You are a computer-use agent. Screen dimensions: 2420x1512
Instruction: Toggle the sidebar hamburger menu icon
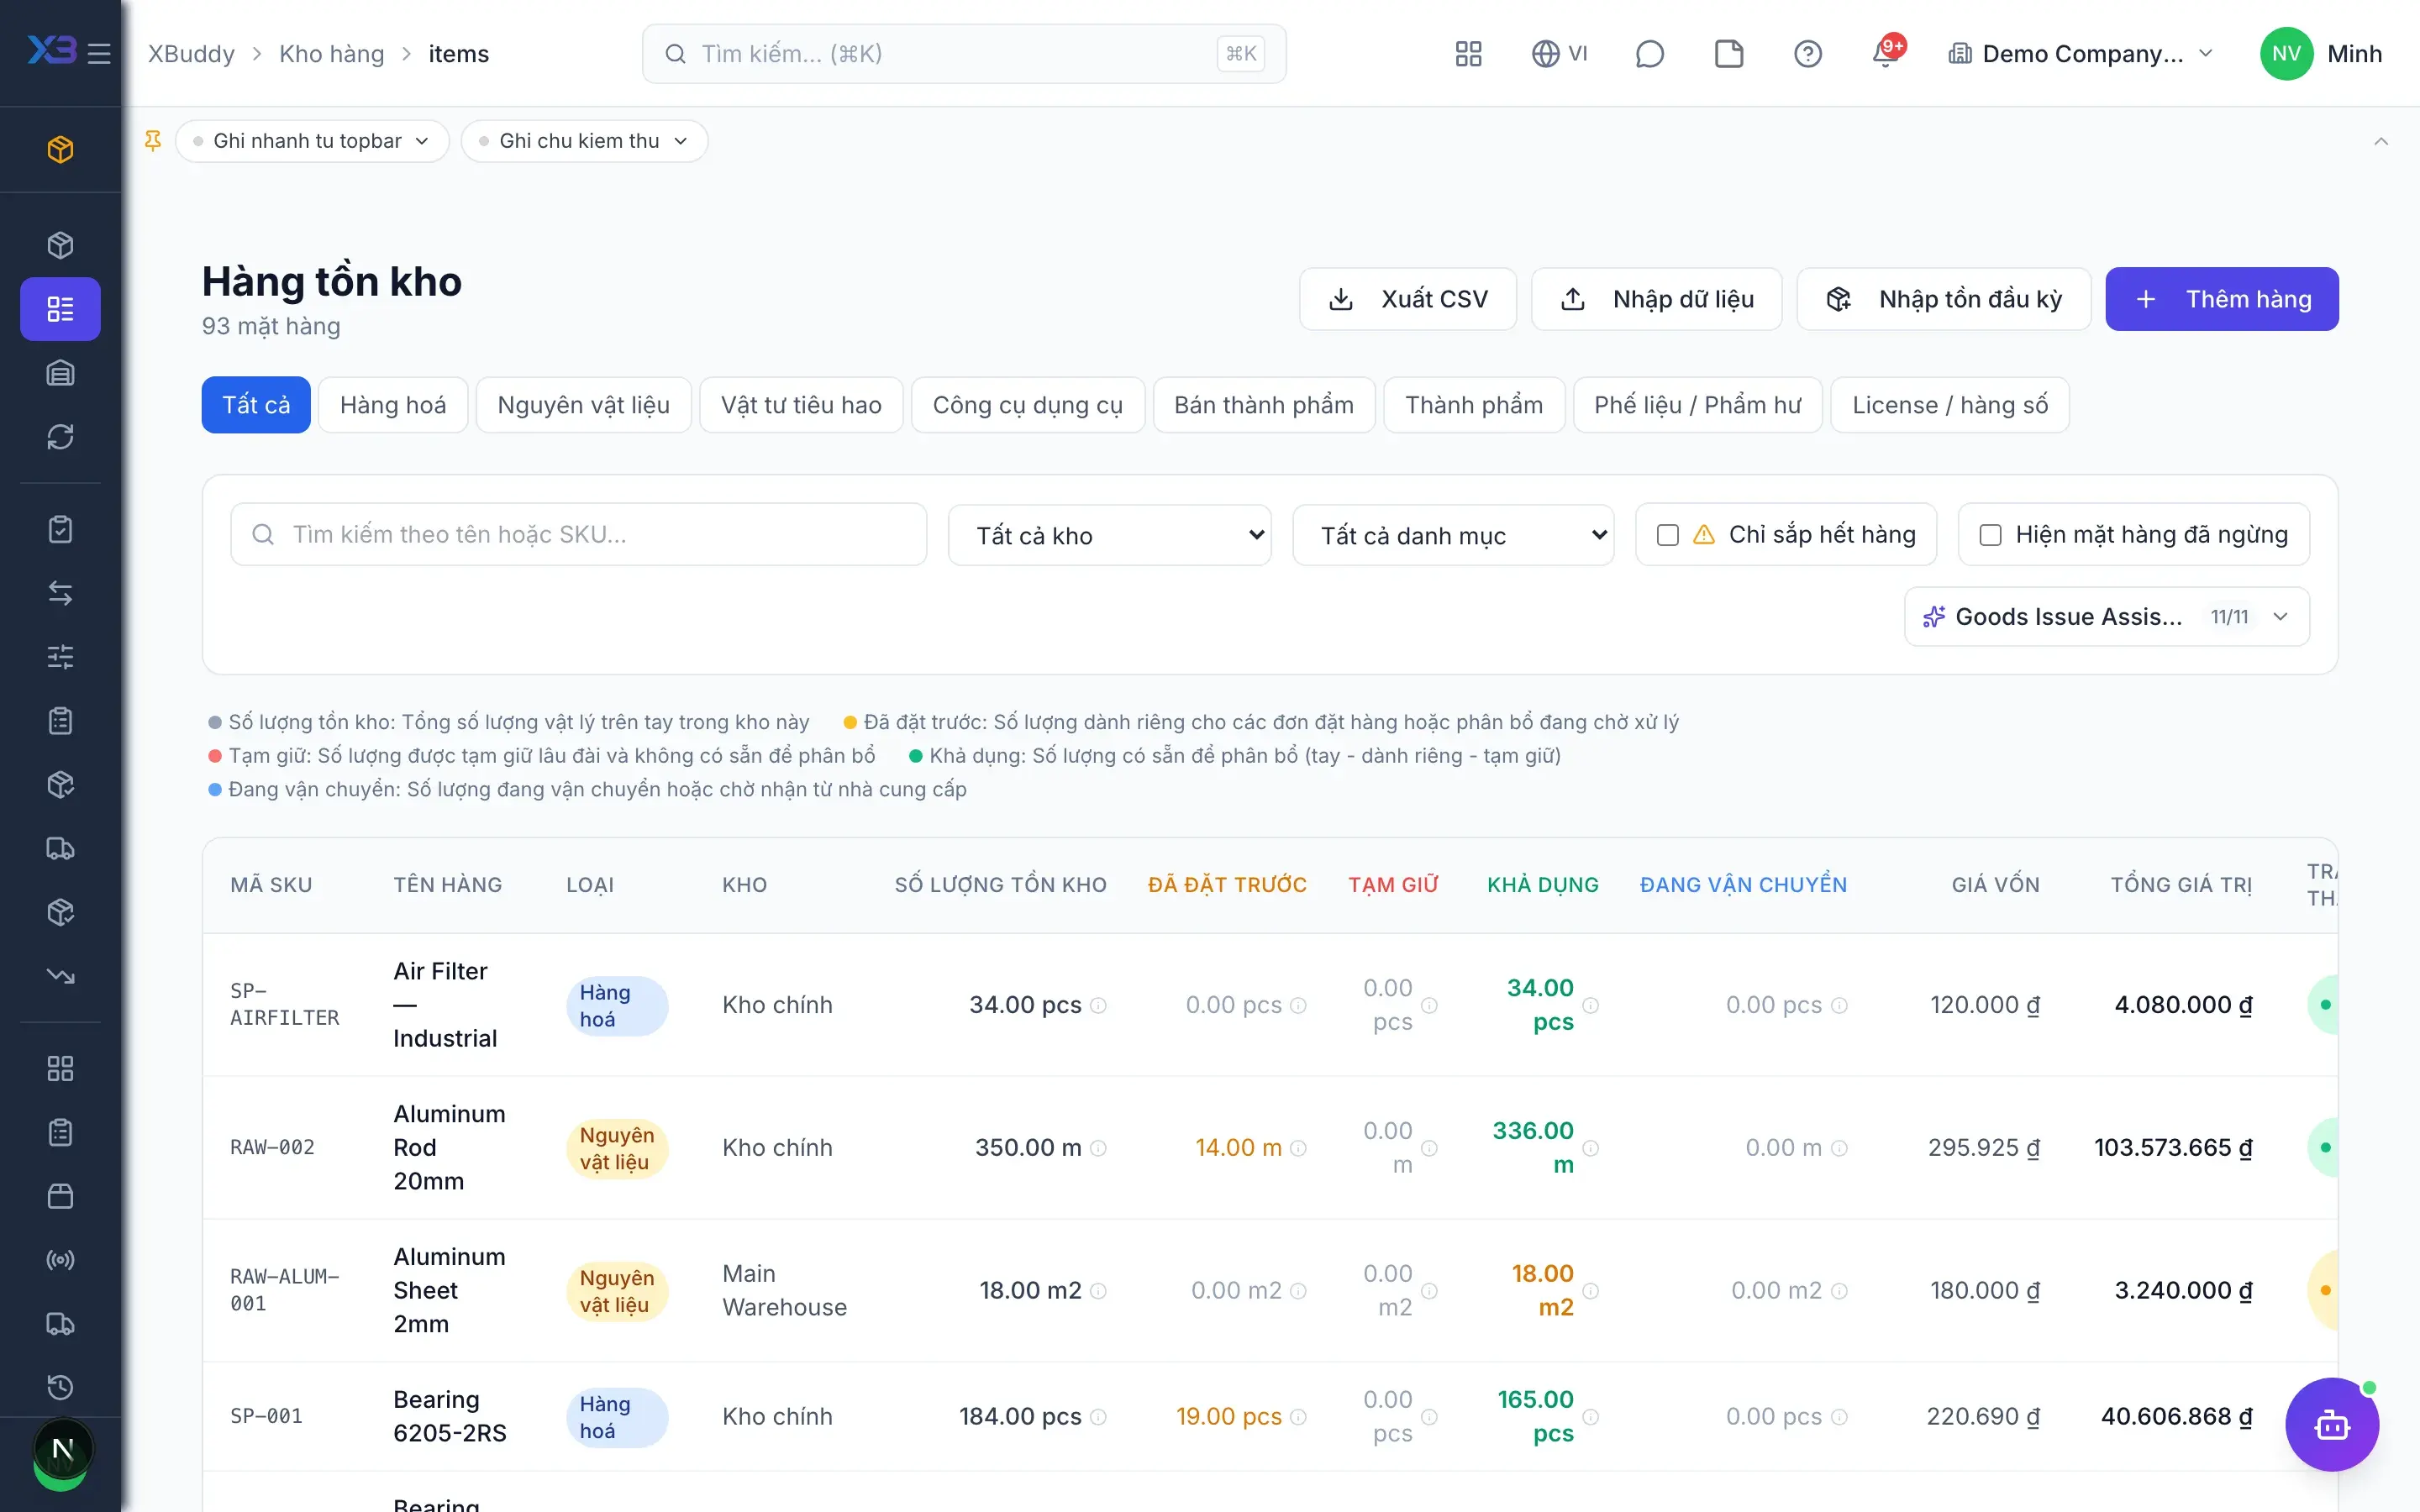point(99,53)
